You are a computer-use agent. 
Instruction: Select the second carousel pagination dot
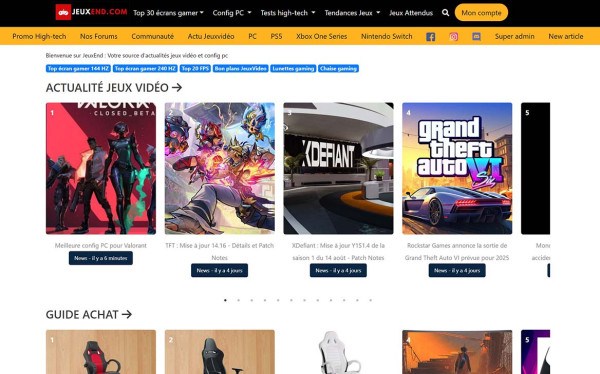238,300
